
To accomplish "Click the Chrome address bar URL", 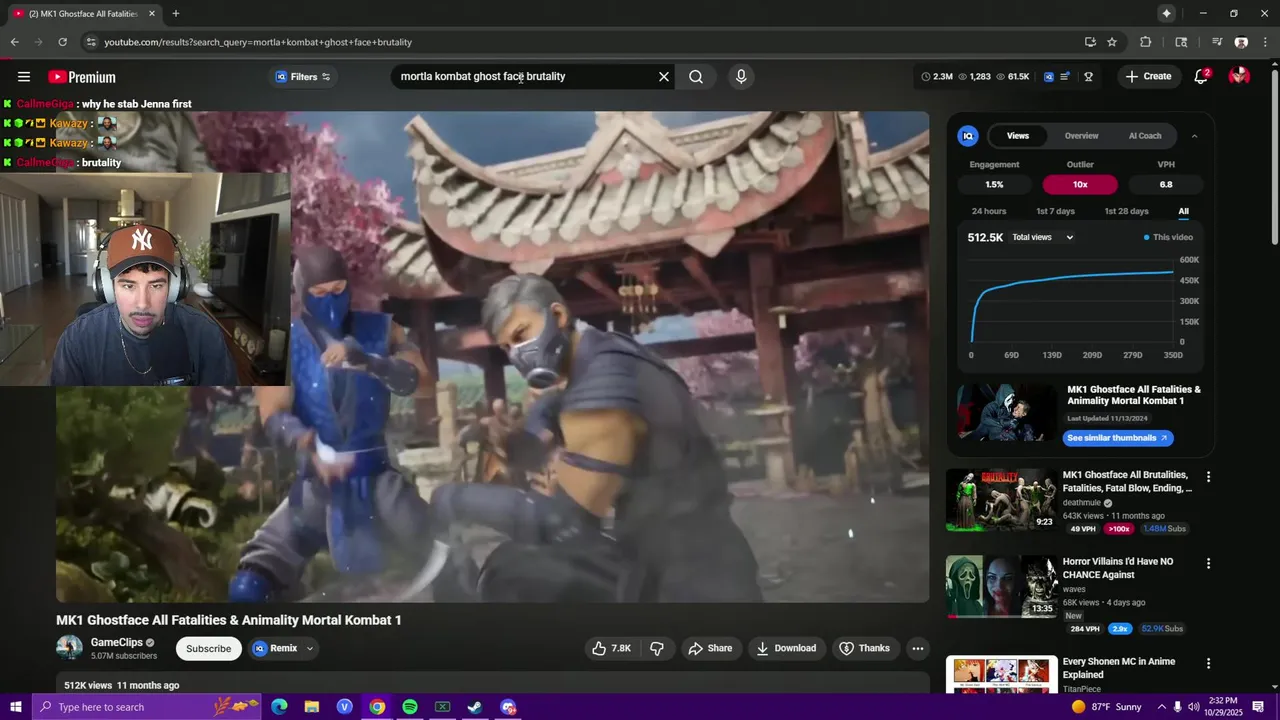I will 258,42.
